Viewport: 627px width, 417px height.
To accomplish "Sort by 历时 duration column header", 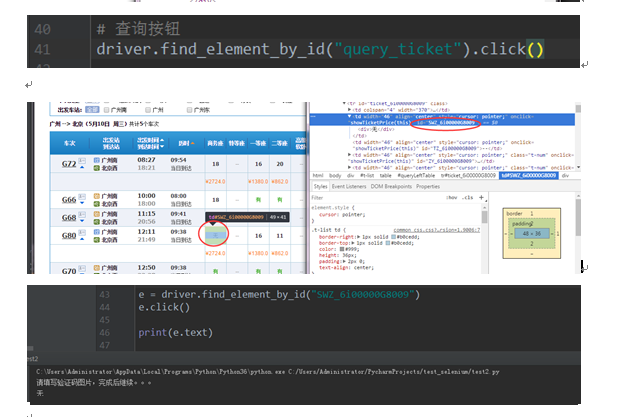I will click(x=186, y=143).
